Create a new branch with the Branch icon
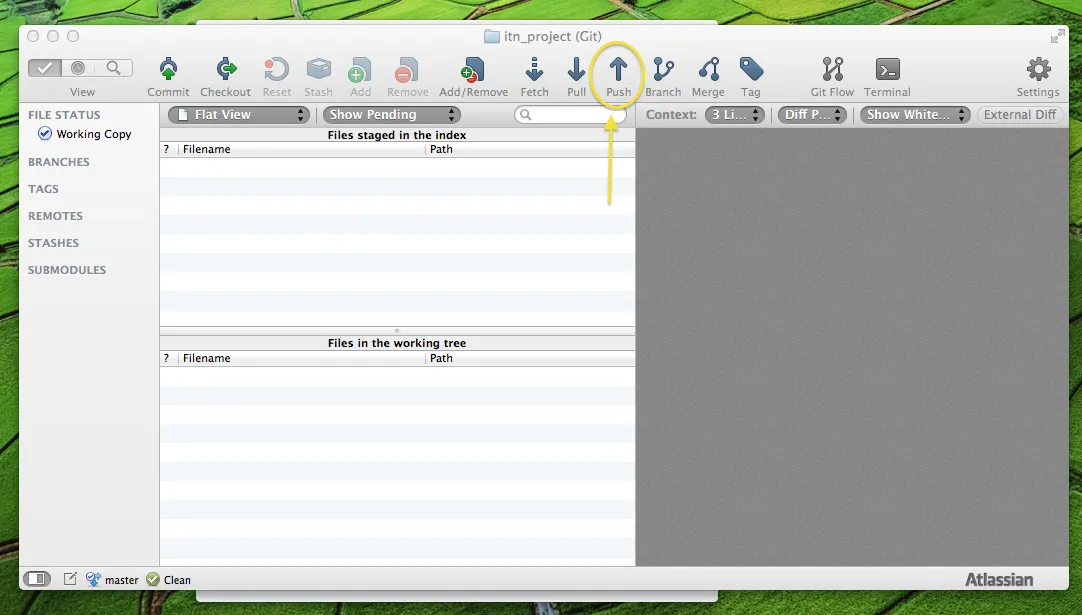This screenshot has height=615, width=1082. (663, 70)
